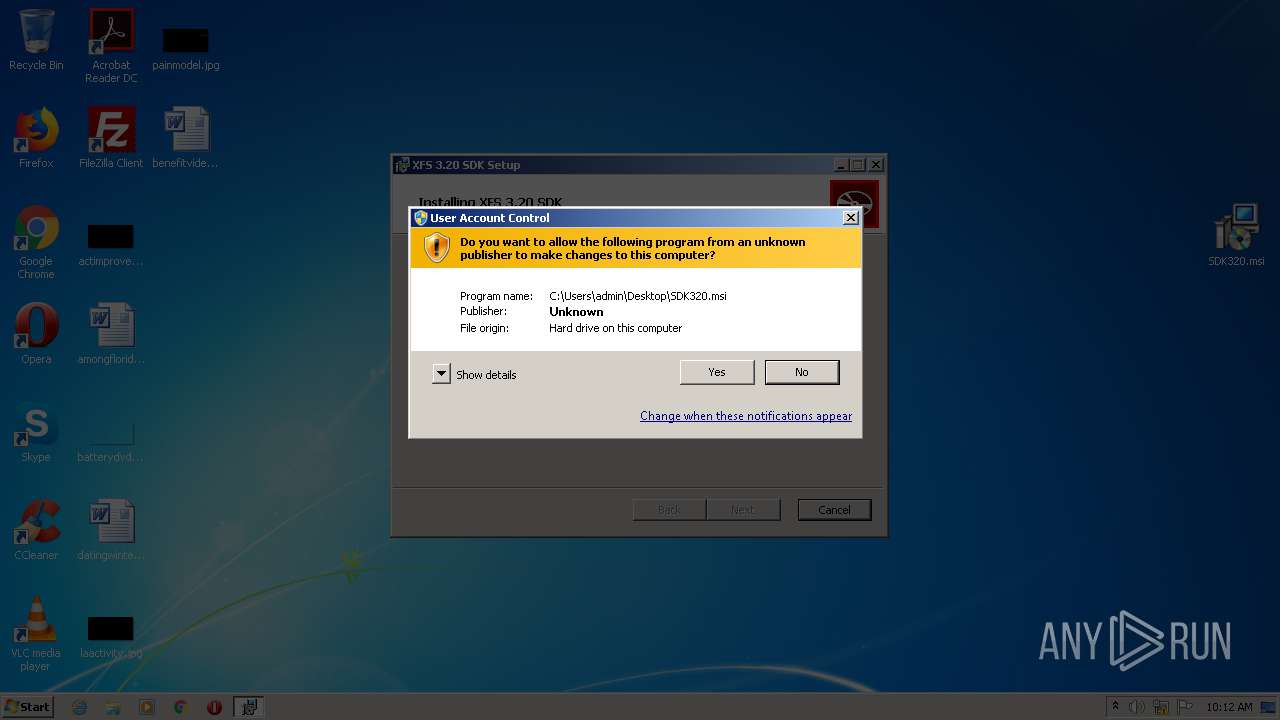
Task: Open 'Change when these notifications appear' link
Action: coord(746,416)
